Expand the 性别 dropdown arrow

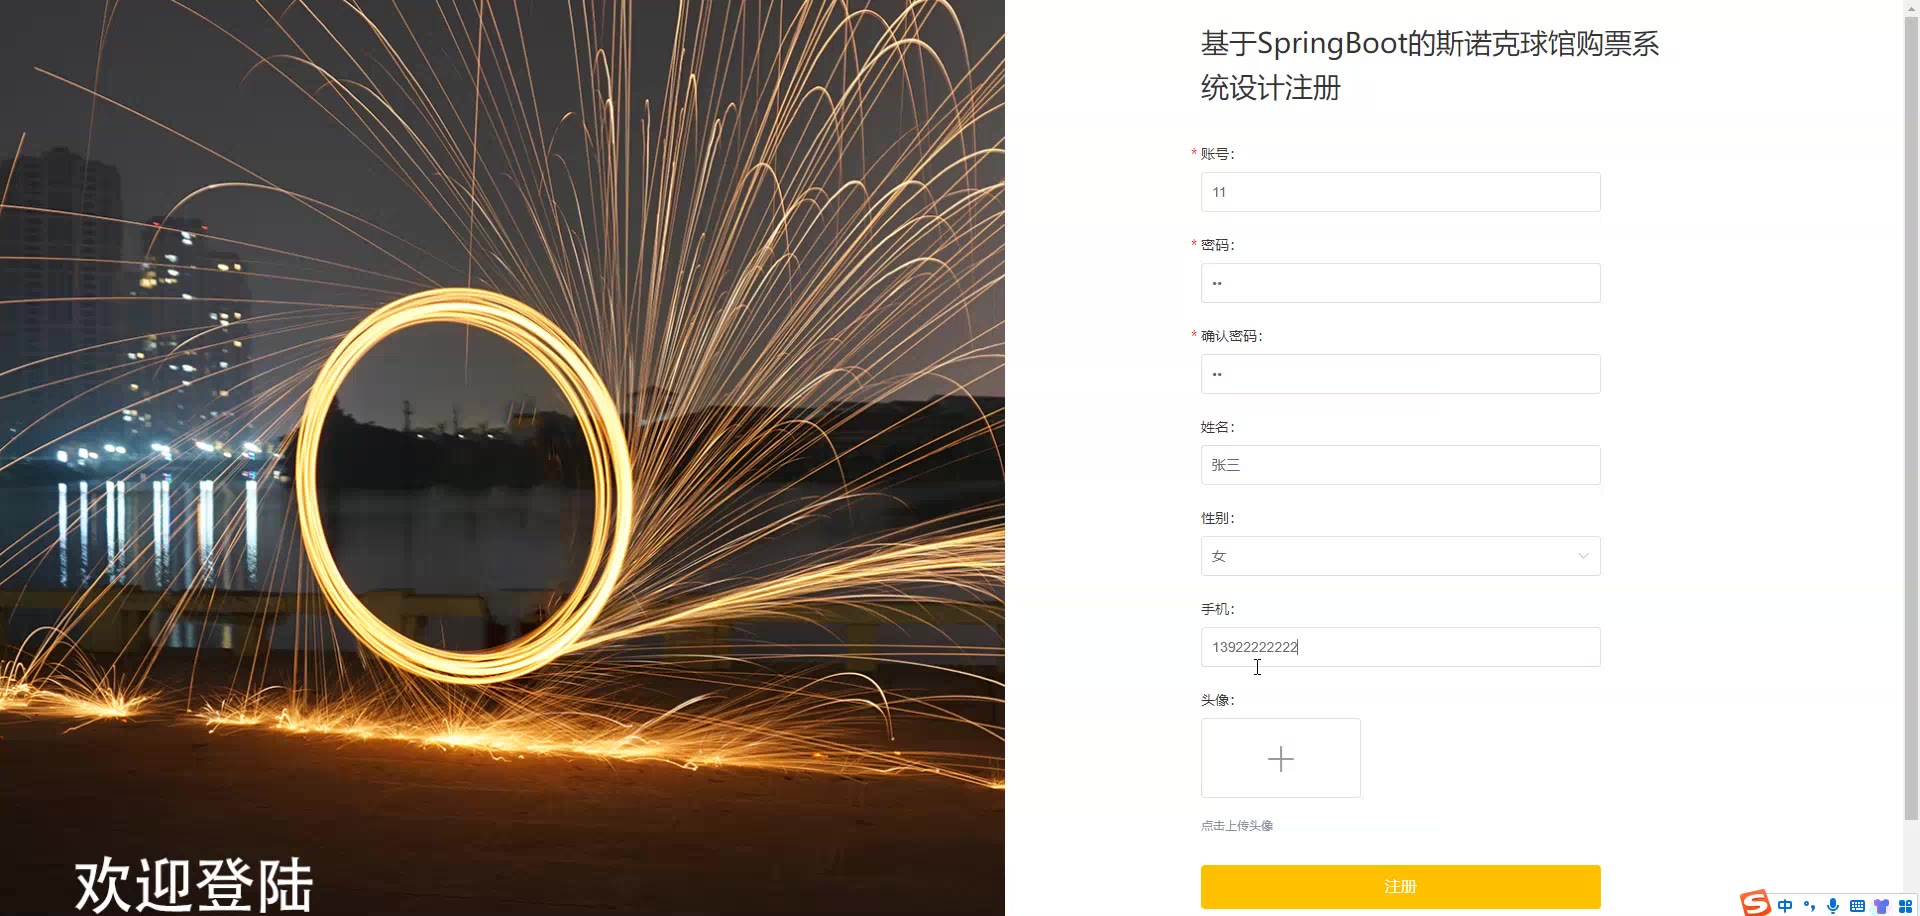(1583, 556)
